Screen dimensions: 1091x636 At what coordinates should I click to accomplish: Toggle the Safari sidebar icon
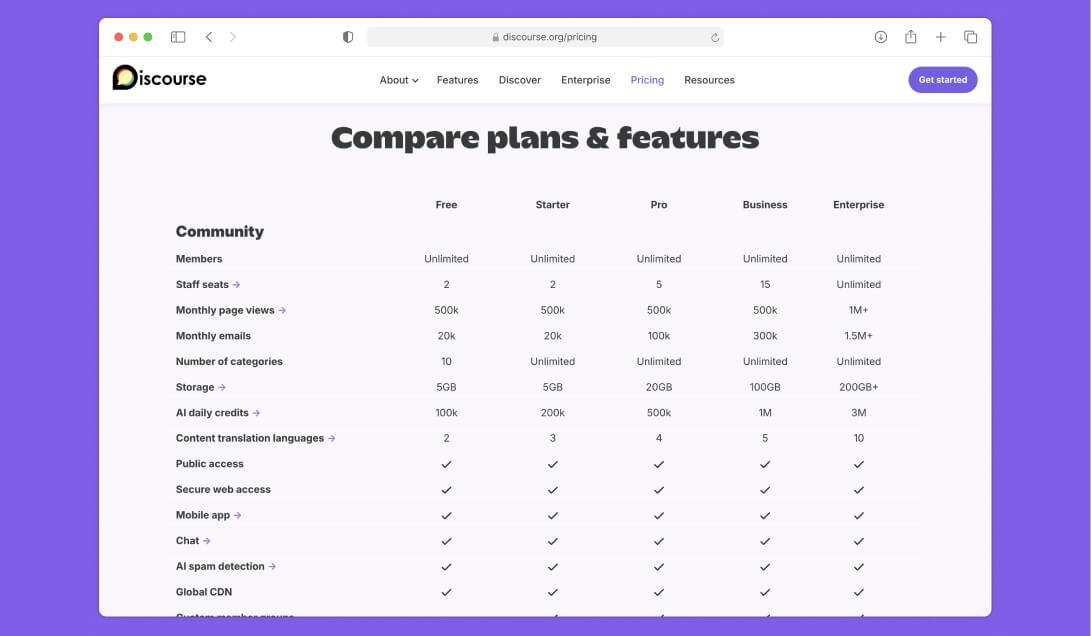[178, 37]
